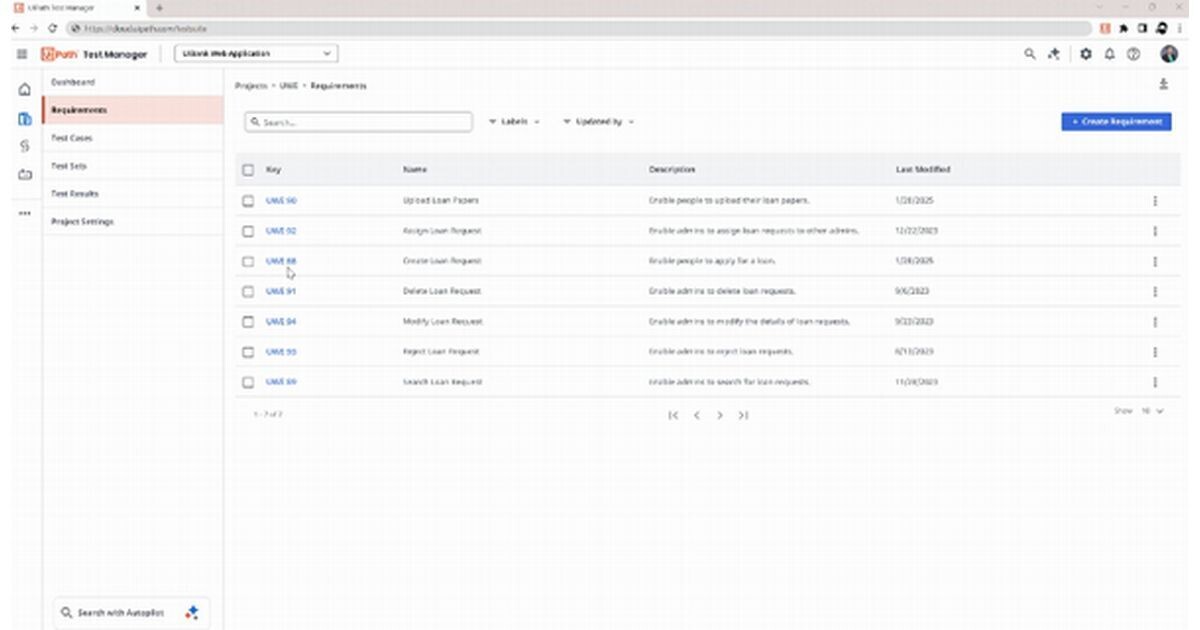This screenshot has width=1200, height=630.
Task: Open the Updated by filter dropdown
Action: point(598,122)
